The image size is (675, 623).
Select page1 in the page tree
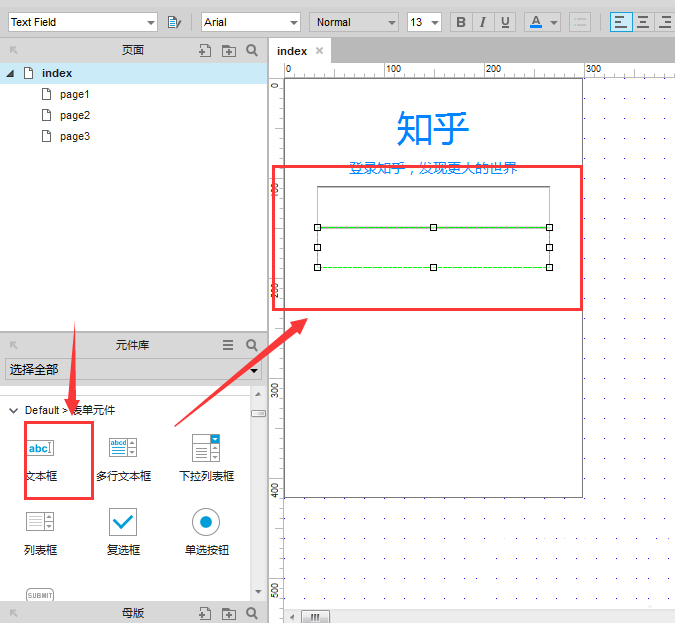[x=74, y=94]
